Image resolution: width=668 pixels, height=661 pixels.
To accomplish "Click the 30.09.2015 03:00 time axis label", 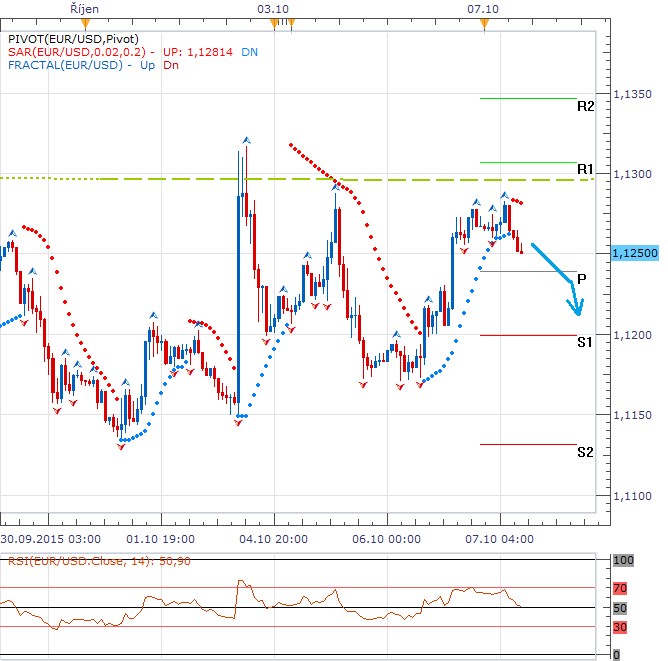I will (x=45, y=537).
